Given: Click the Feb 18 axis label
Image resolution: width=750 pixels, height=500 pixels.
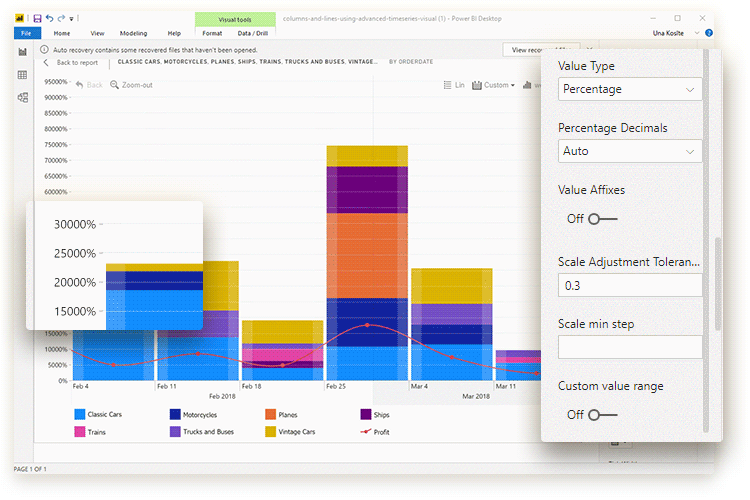Looking at the screenshot, I should (251, 386).
